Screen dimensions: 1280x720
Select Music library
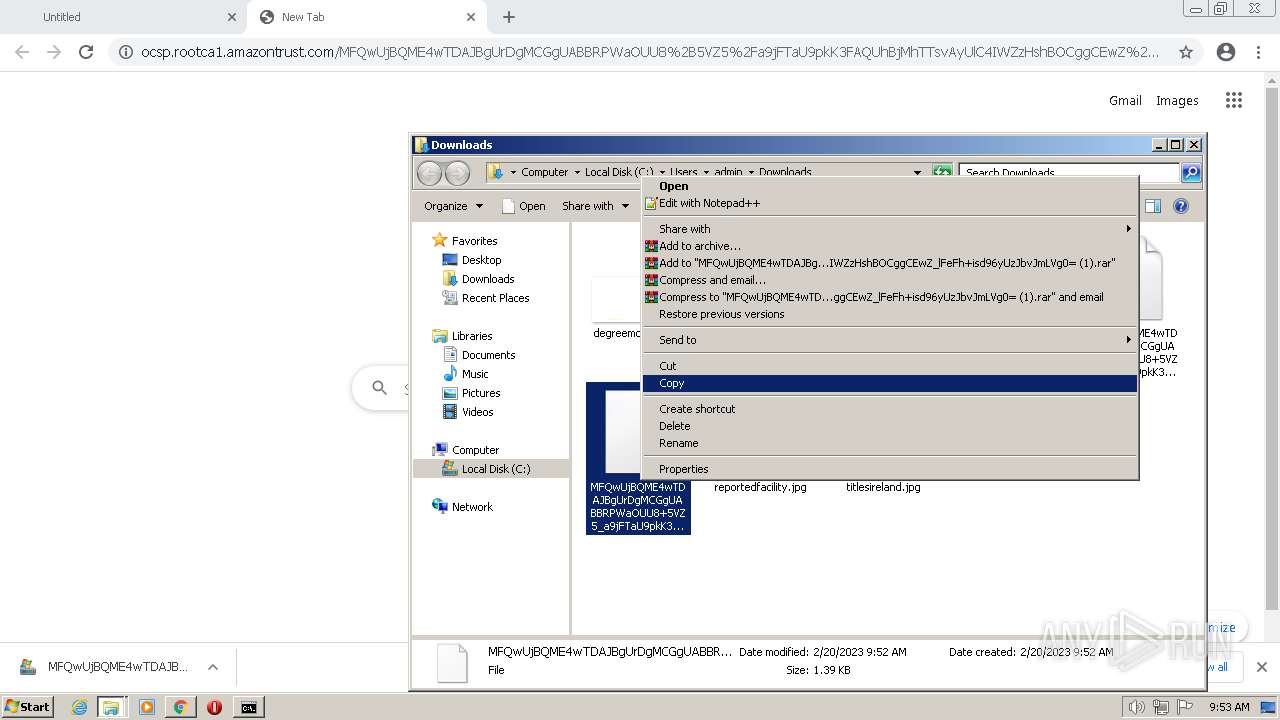pos(465,374)
